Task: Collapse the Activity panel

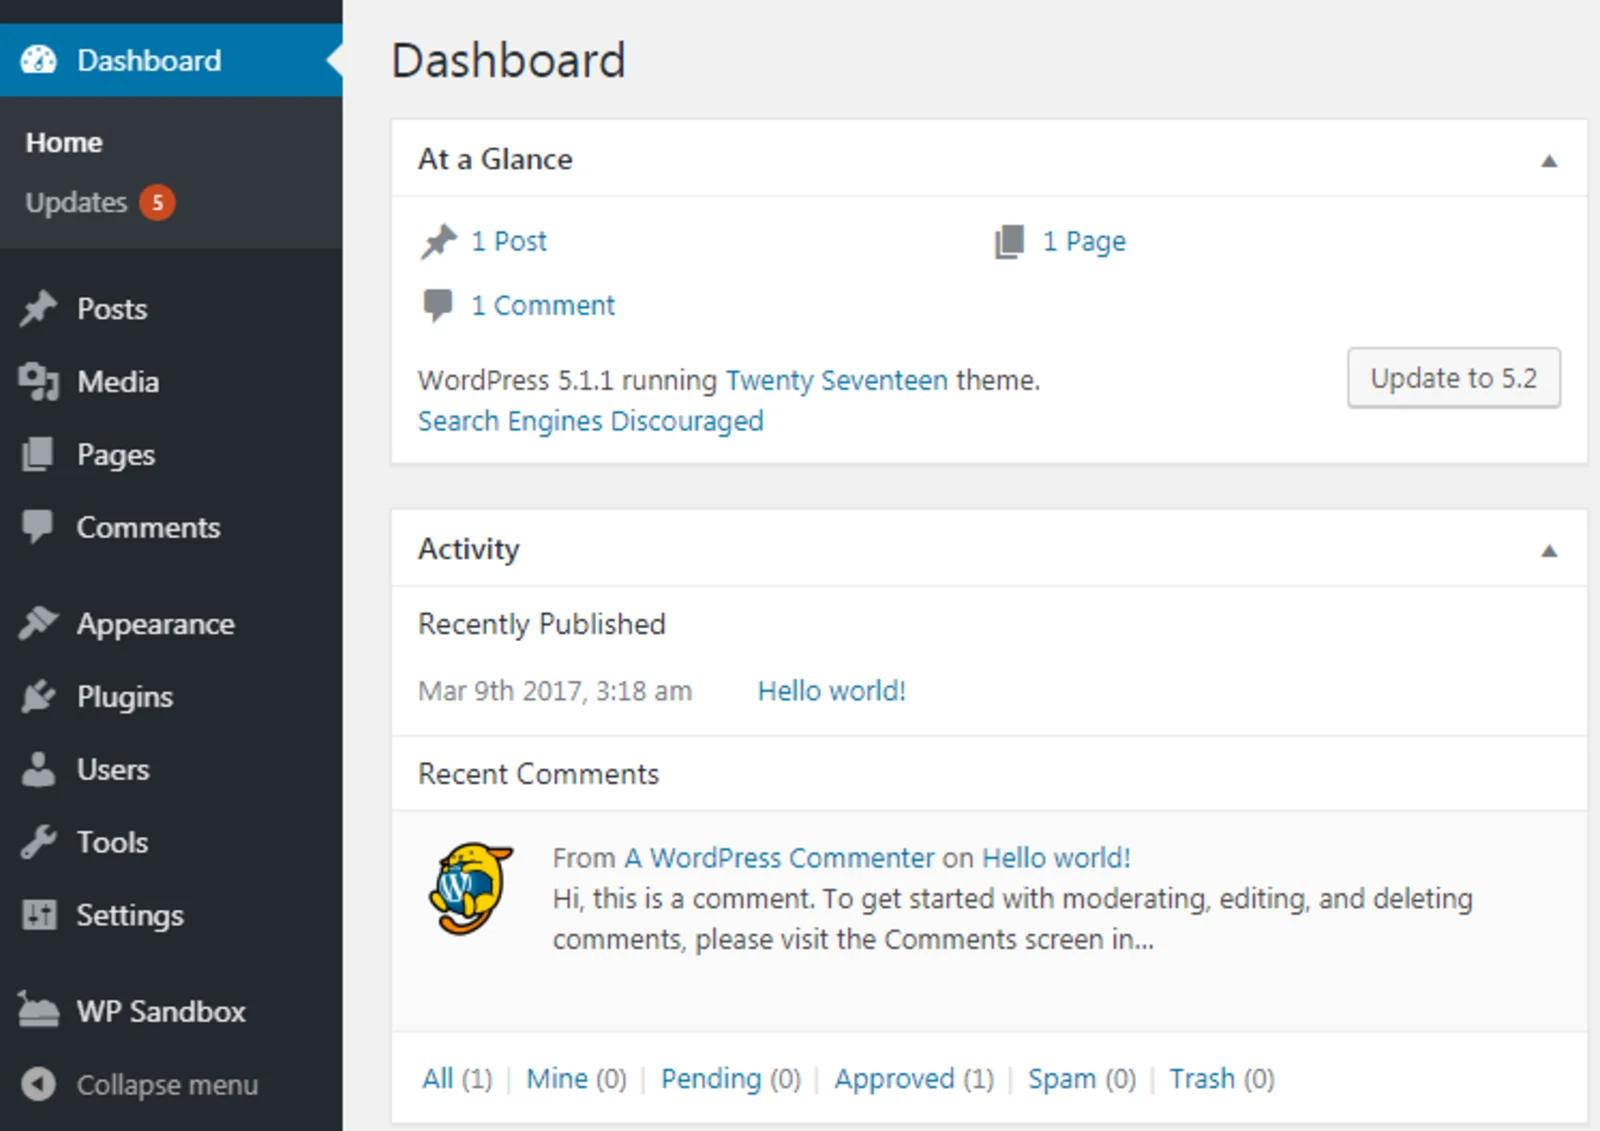Action: (1549, 551)
